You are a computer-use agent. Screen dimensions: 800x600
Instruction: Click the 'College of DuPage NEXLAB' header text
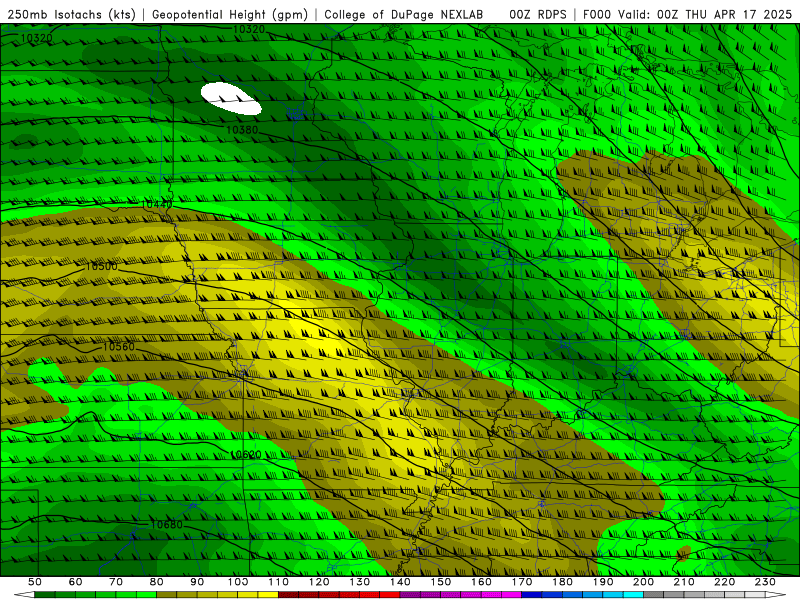pos(404,15)
